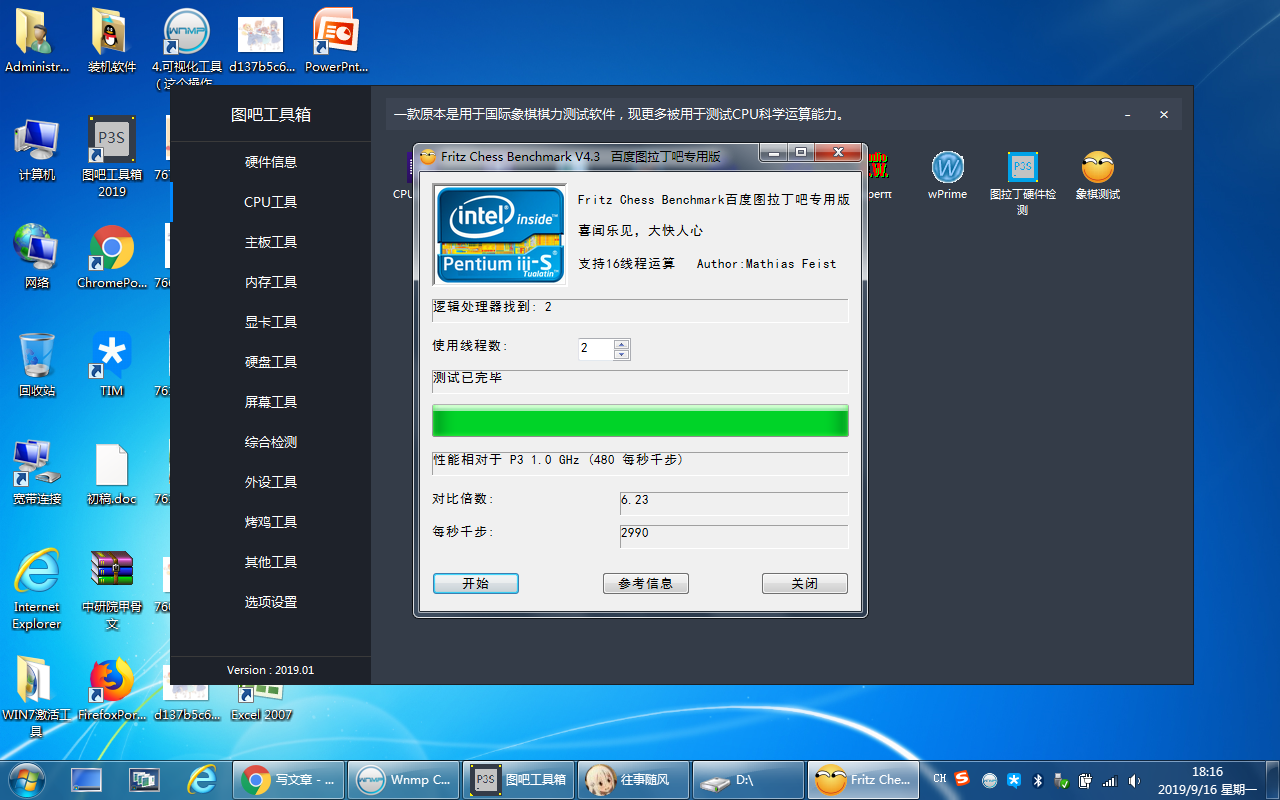Image resolution: width=1280 pixels, height=800 pixels.
Task: Open the volume control in system tray
Action: tap(1132, 780)
